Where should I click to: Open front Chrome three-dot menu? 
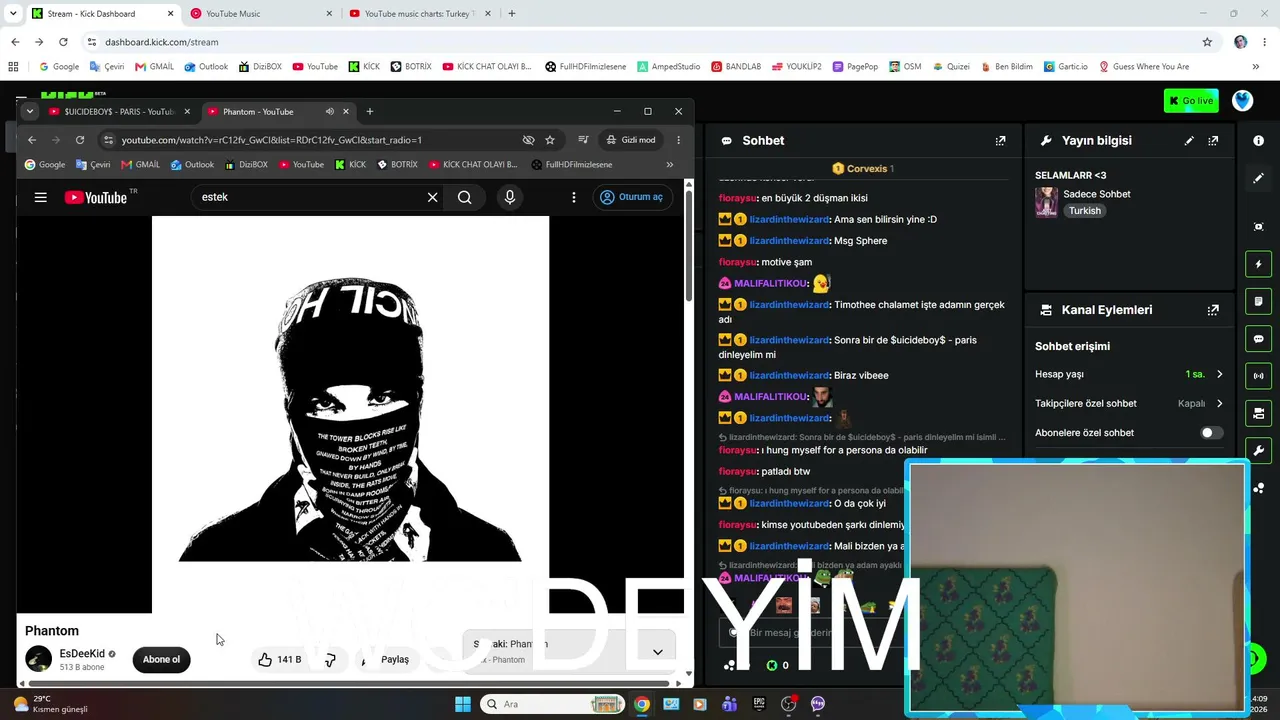[x=678, y=140]
